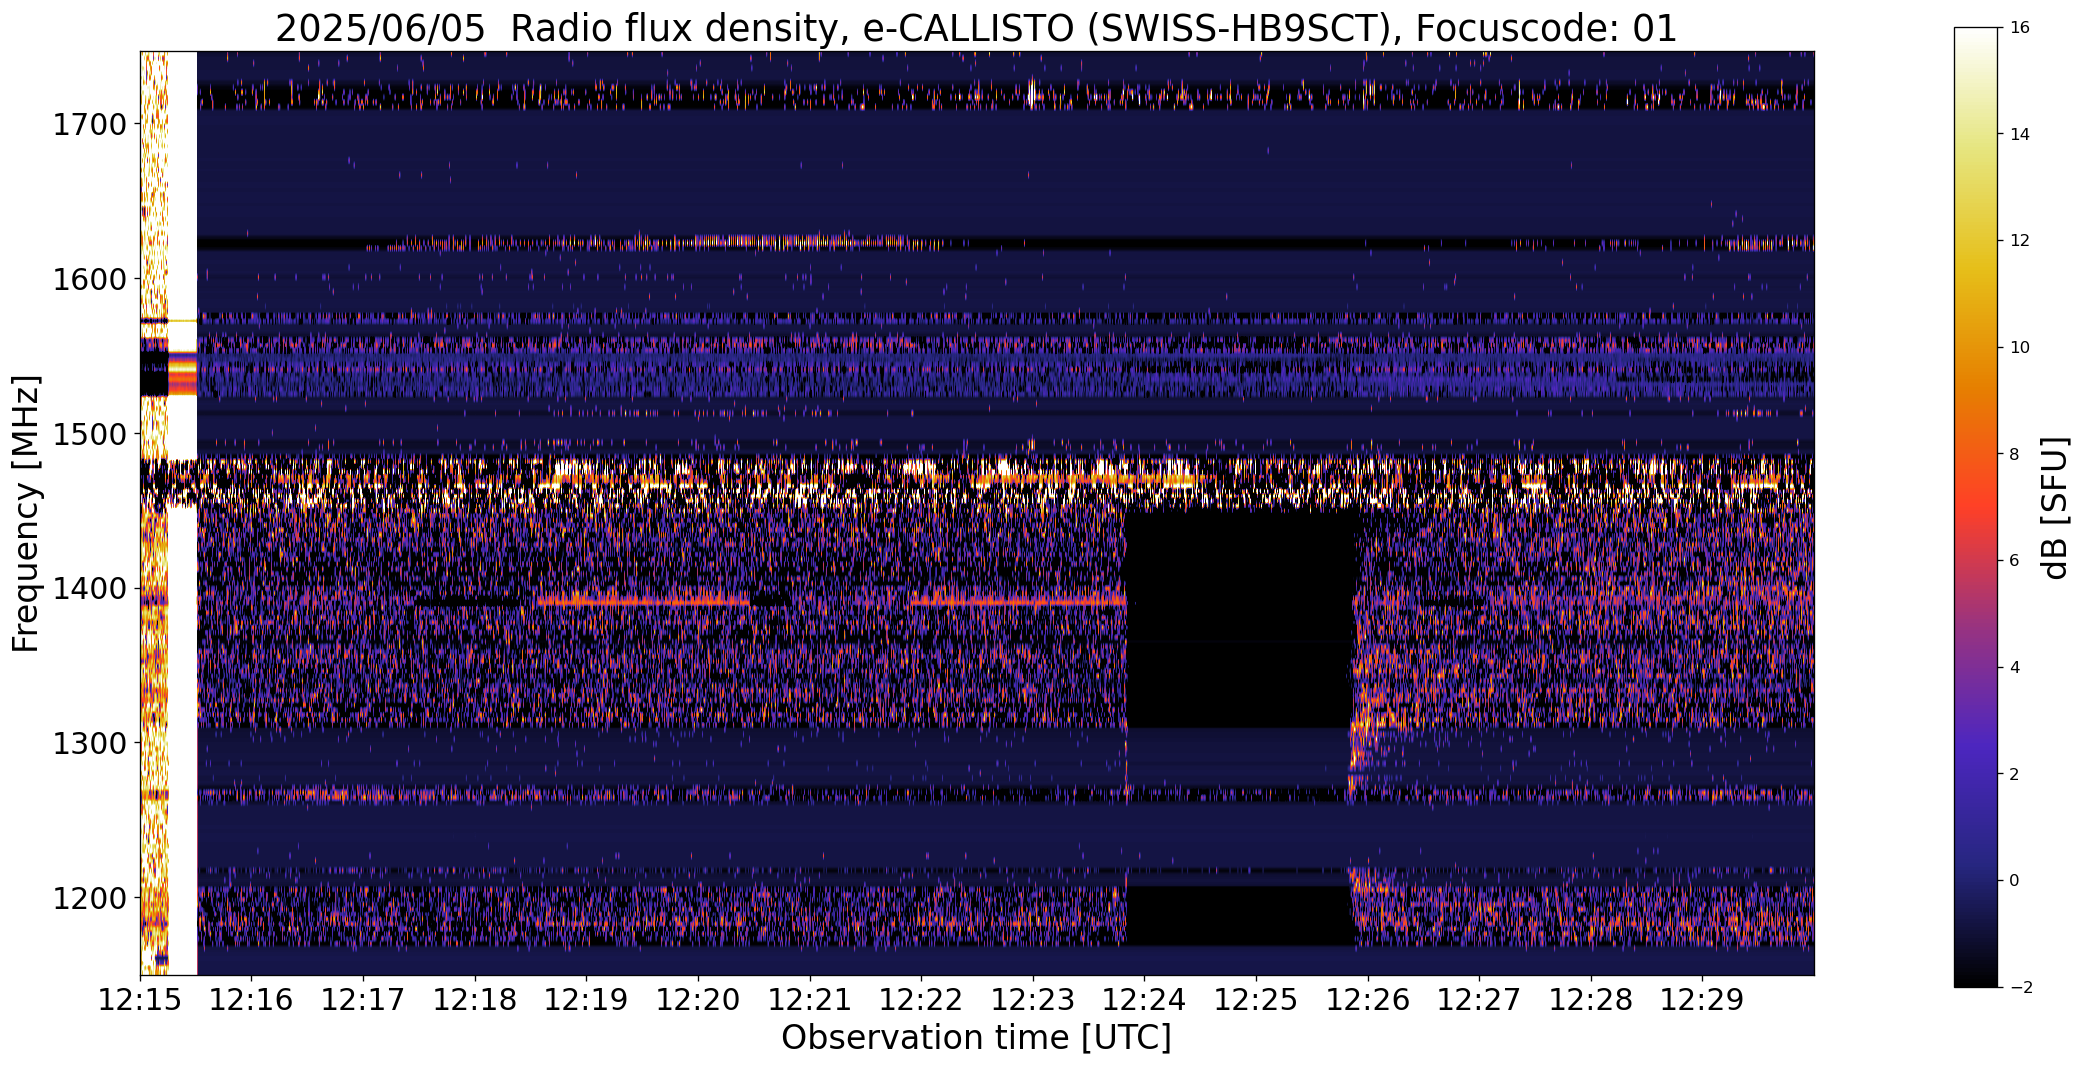The height and width of the screenshot is (1067, 2085).
Task: Click the colorbar value 4
Action: click(2014, 668)
